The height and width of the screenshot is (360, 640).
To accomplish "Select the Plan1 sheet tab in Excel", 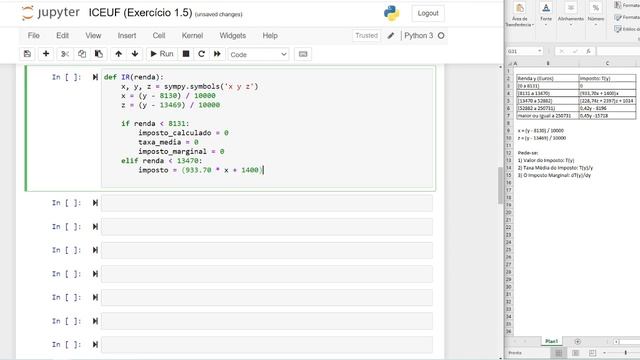I will (551, 341).
